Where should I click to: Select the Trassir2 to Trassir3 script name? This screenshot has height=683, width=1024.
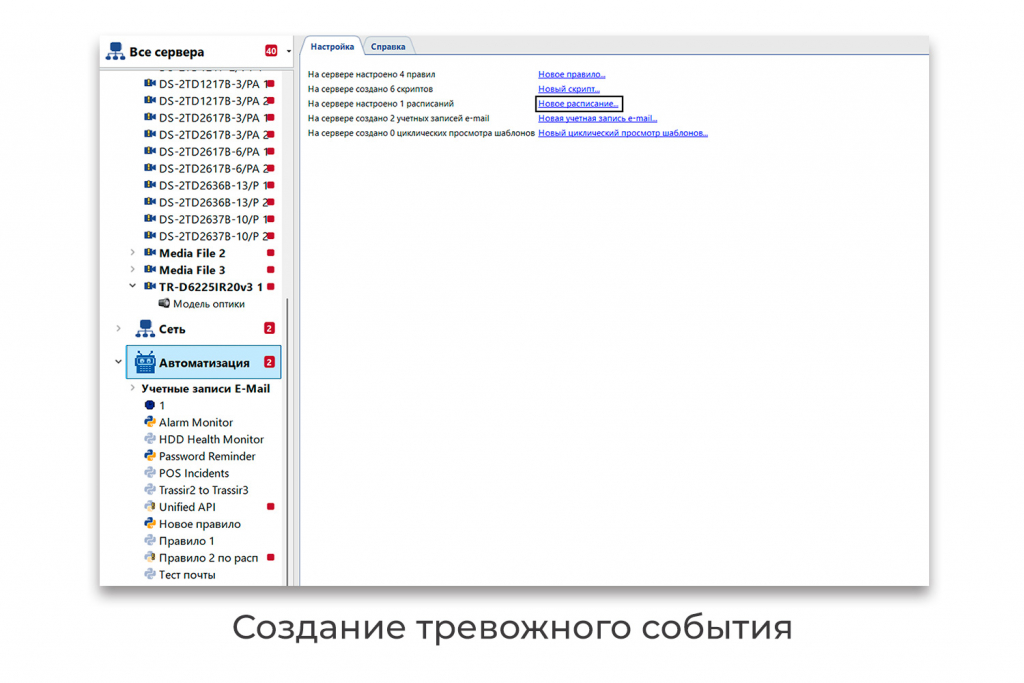[x=204, y=490]
